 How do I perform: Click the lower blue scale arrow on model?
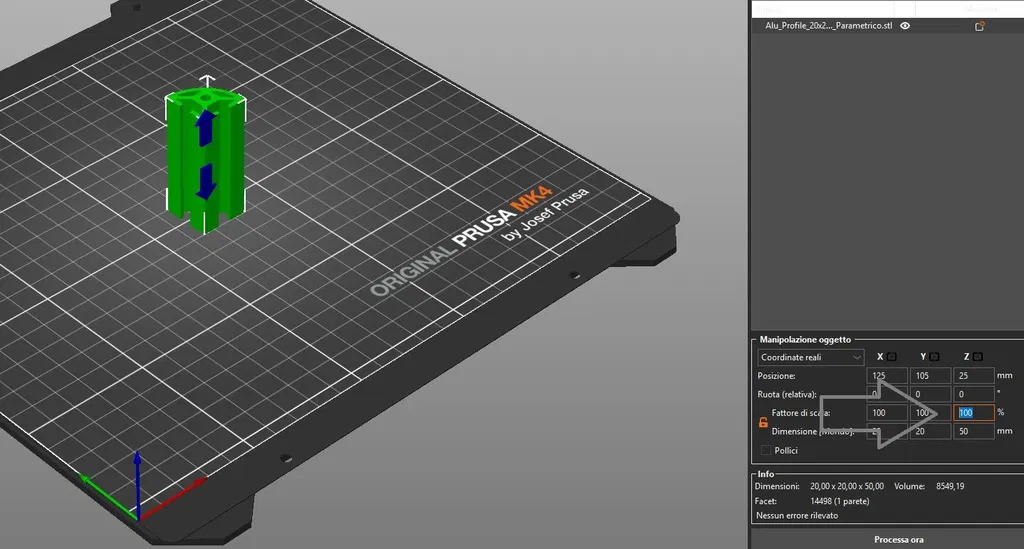[206, 181]
